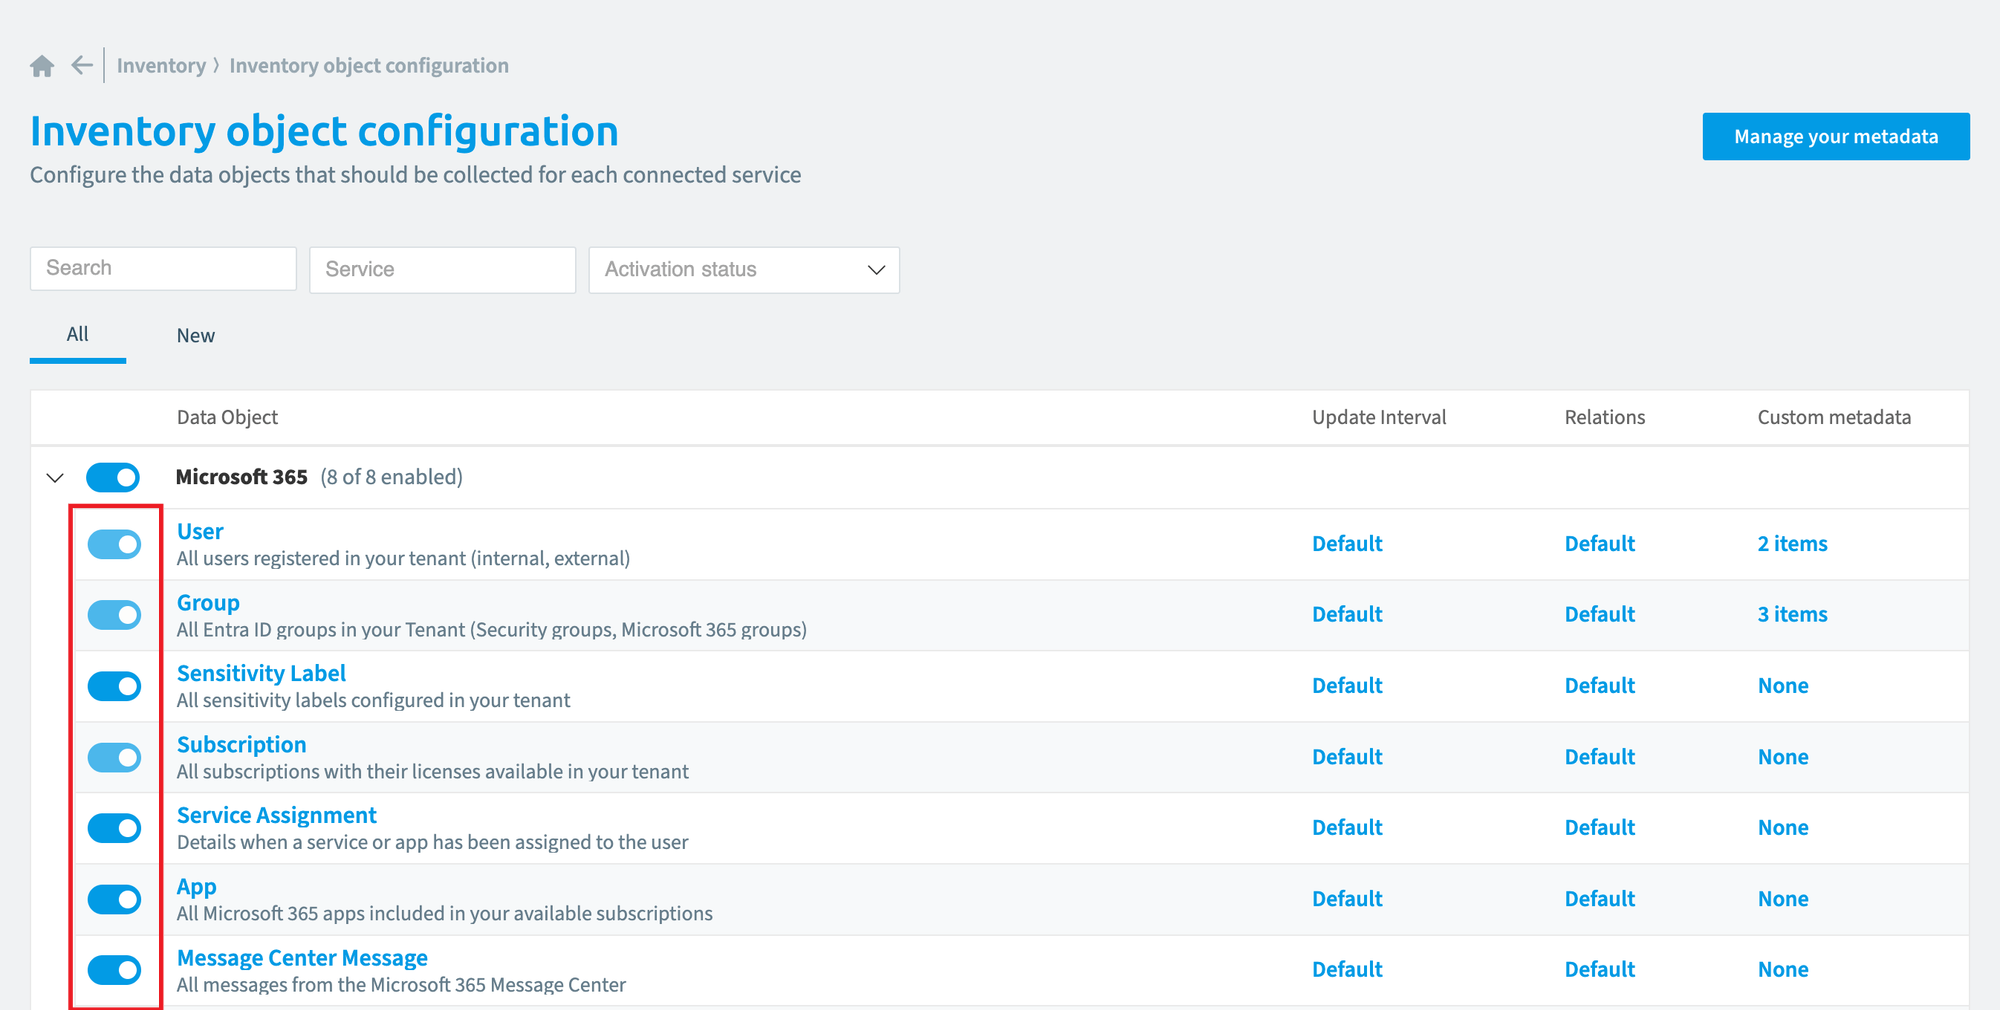Open Sensitivity Label's Relations Default setting
This screenshot has height=1010, width=2000.
point(1600,686)
